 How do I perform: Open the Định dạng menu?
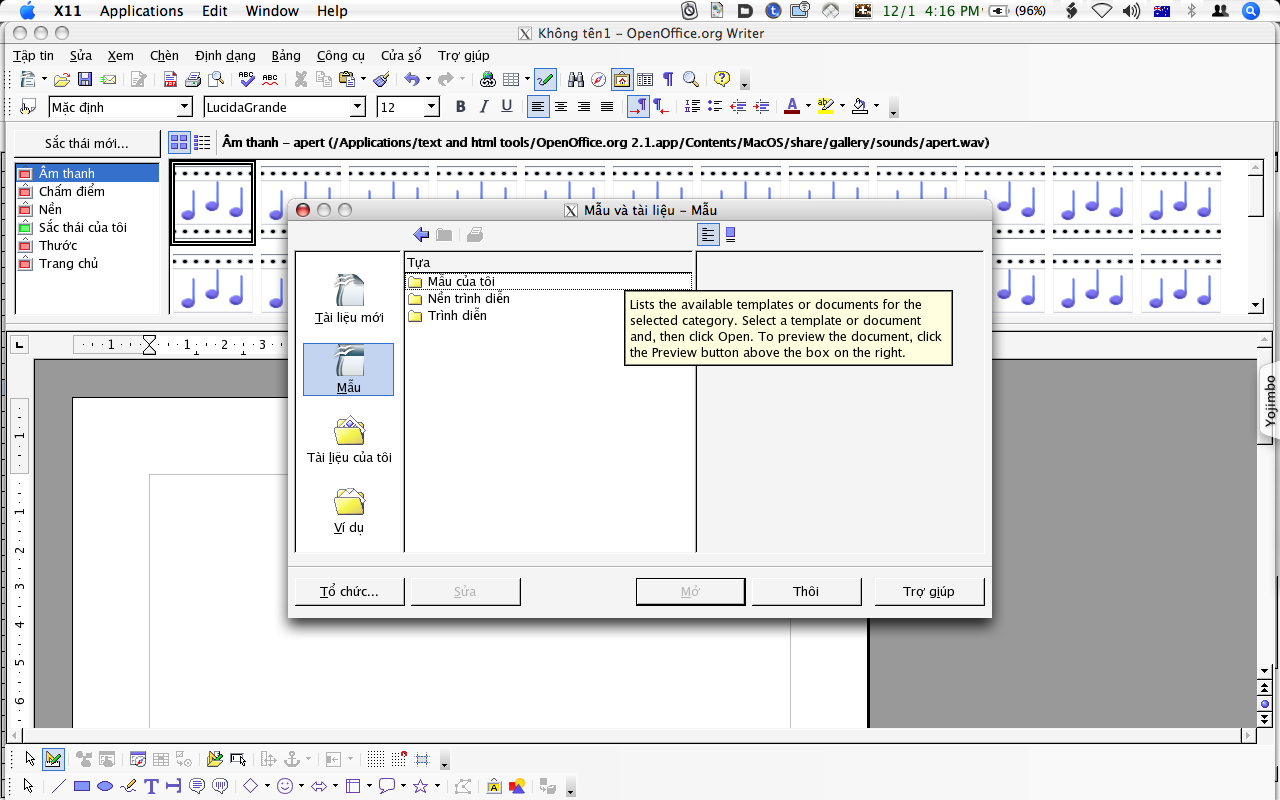coord(225,56)
